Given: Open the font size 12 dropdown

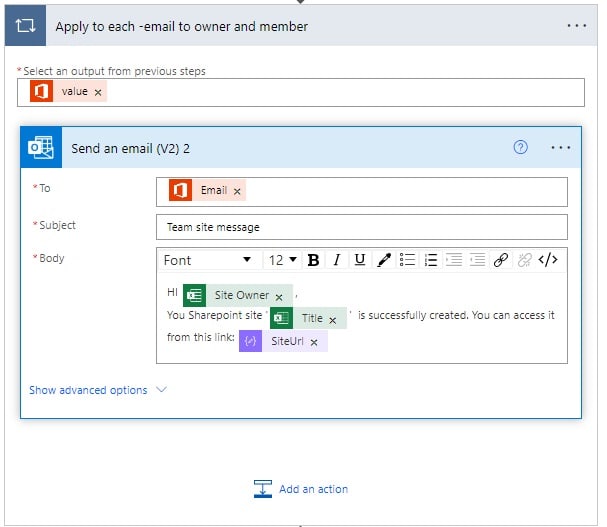Looking at the screenshot, I should coord(283,260).
